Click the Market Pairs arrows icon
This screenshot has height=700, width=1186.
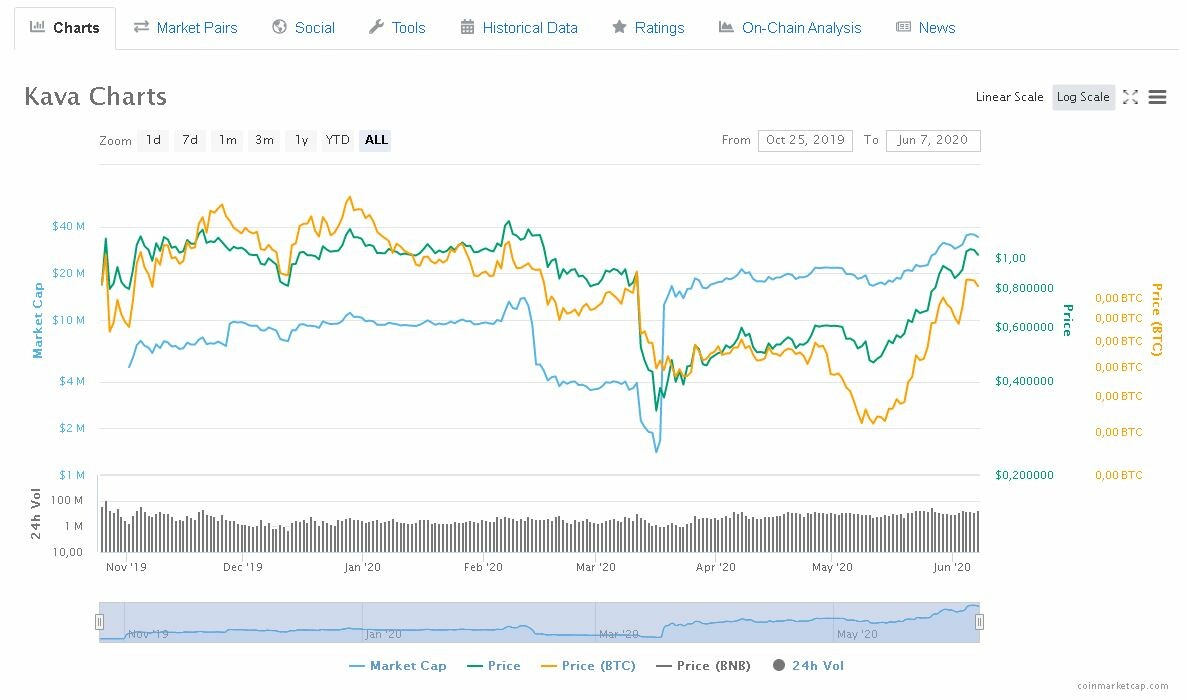(141, 27)
